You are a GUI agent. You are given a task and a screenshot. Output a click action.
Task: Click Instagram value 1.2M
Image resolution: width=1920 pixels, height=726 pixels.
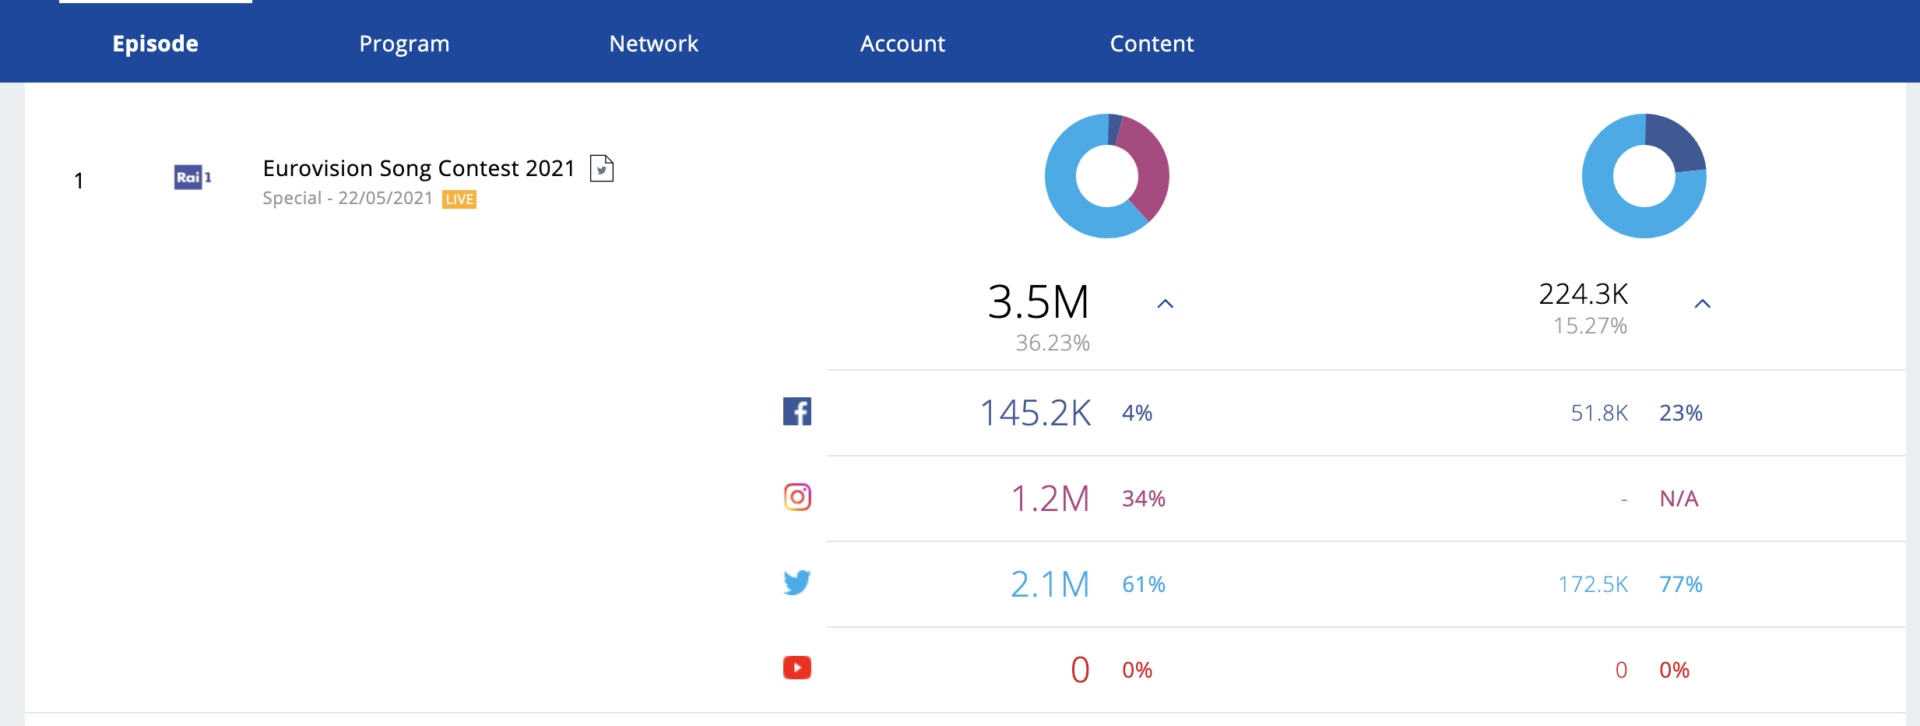click(1050, 499)
